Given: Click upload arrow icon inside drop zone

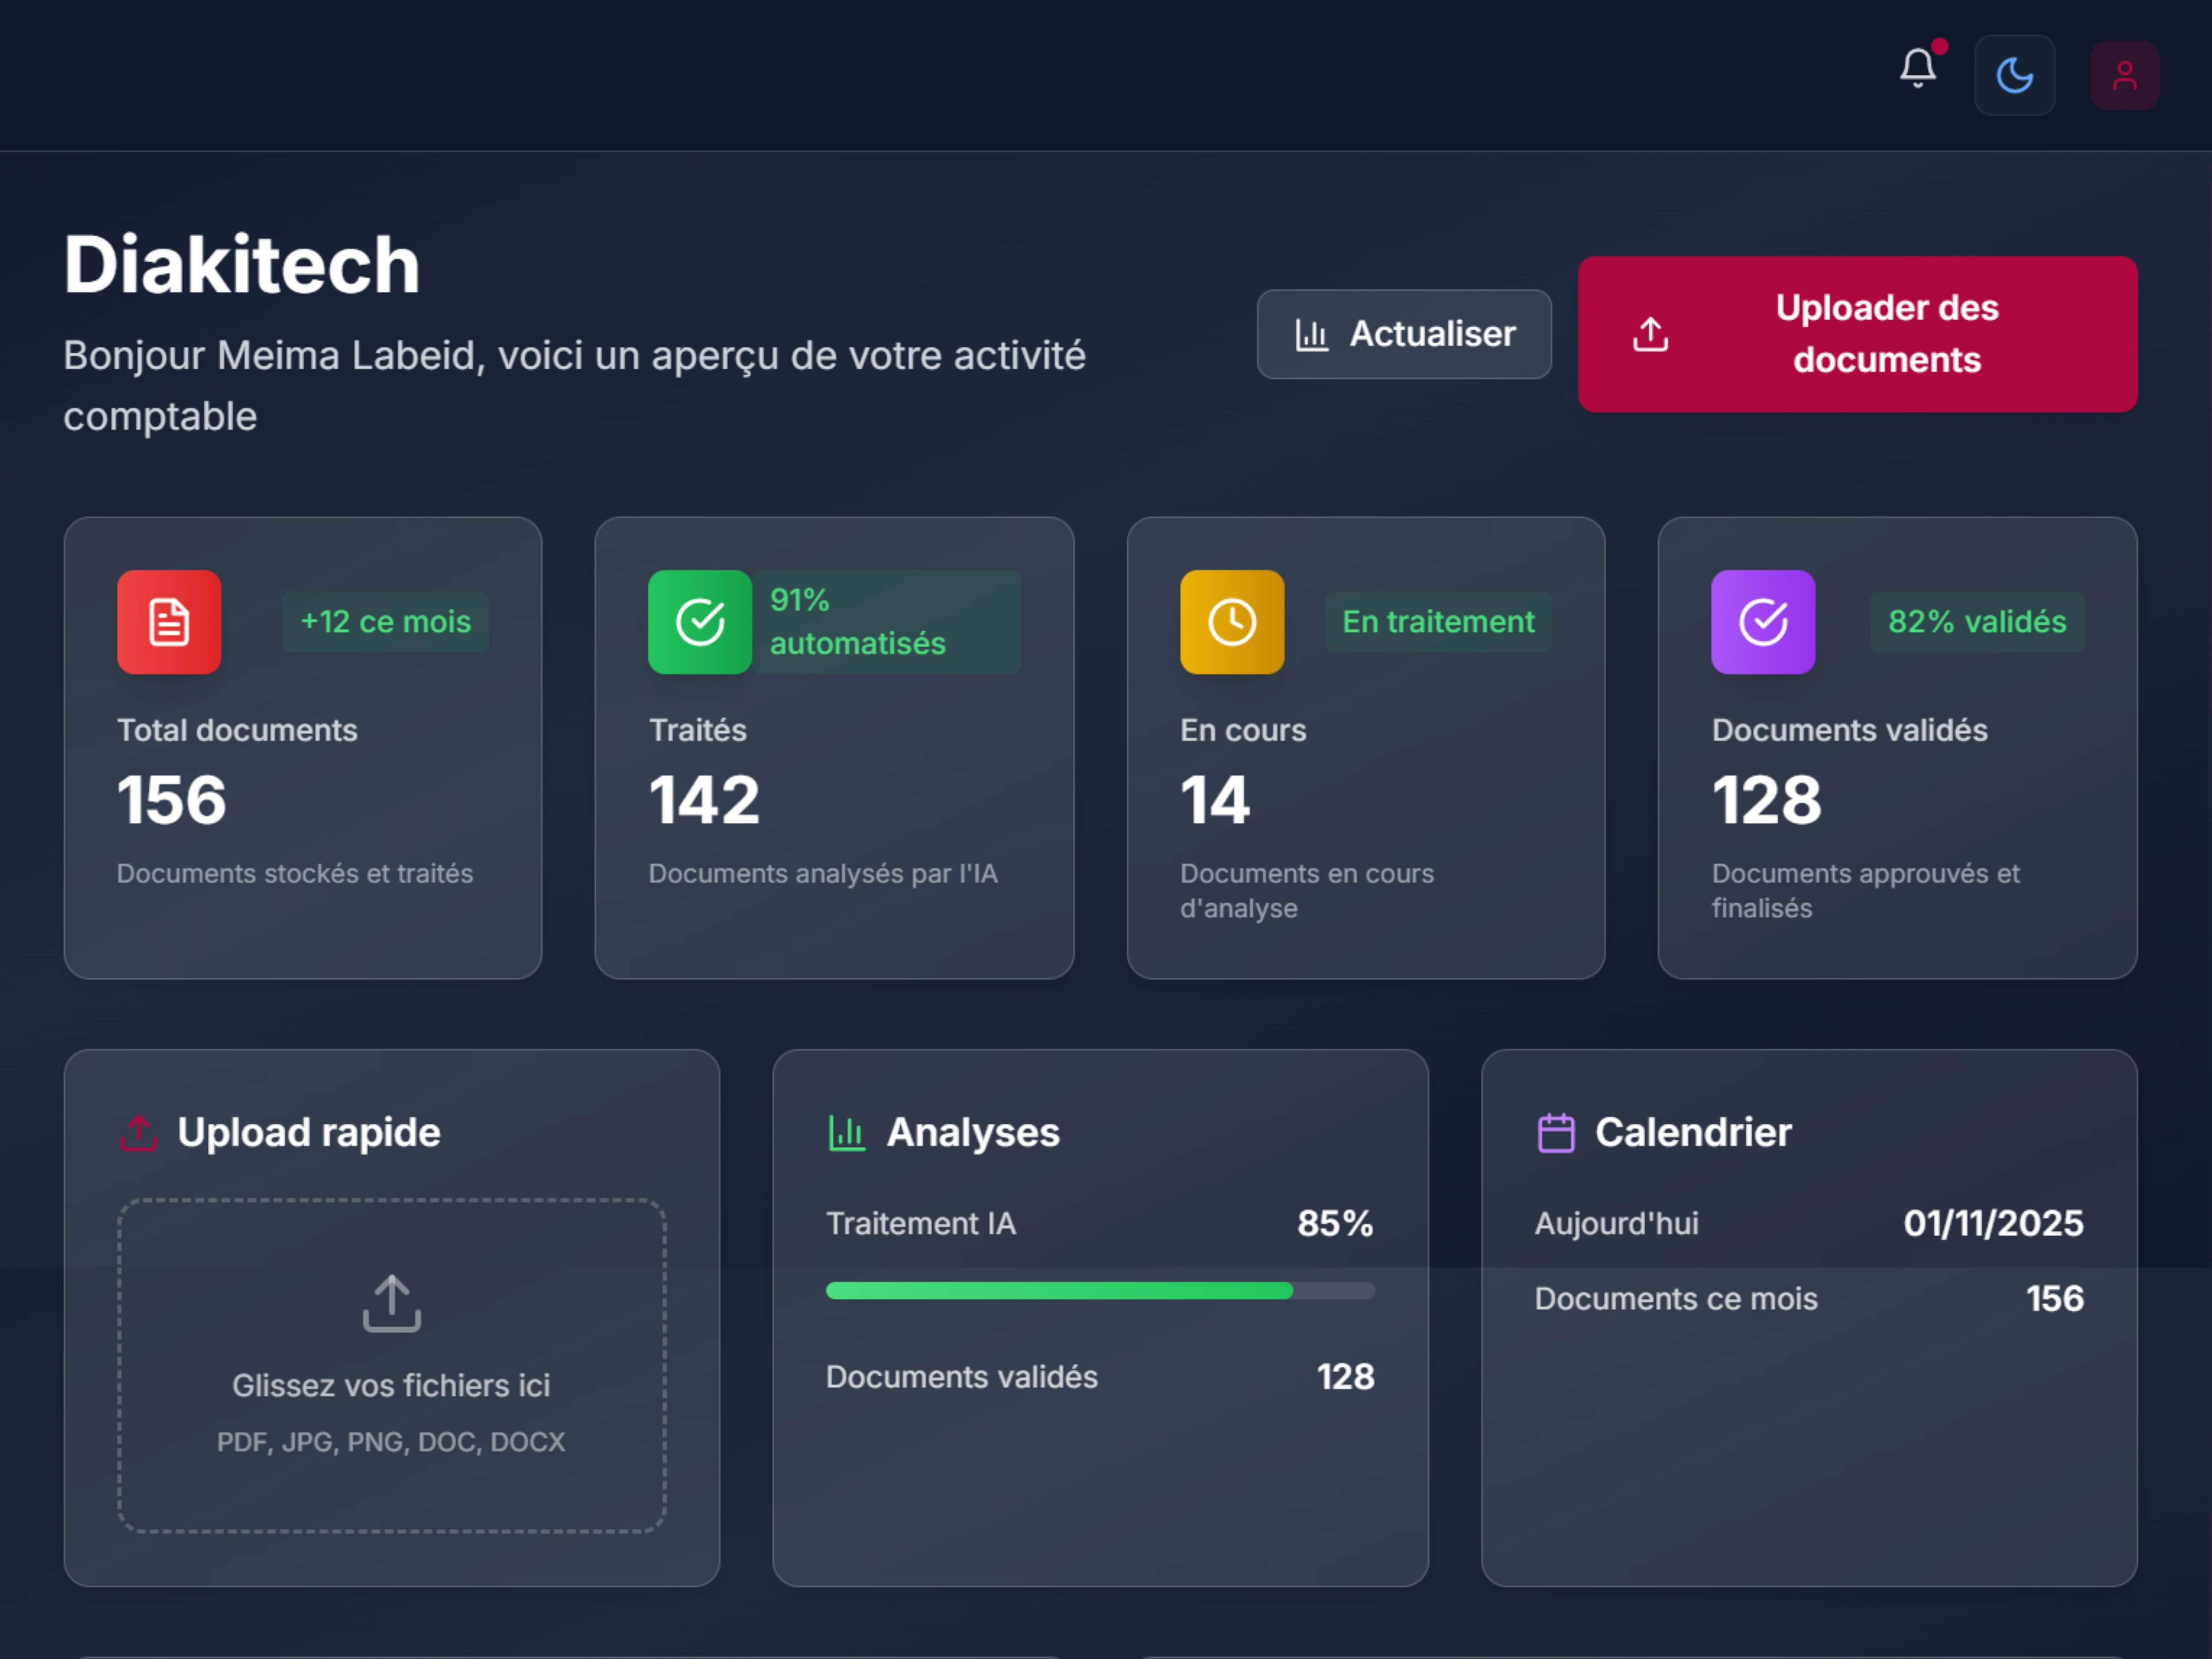Looking at the screenshot, I should click(391, 1303).
